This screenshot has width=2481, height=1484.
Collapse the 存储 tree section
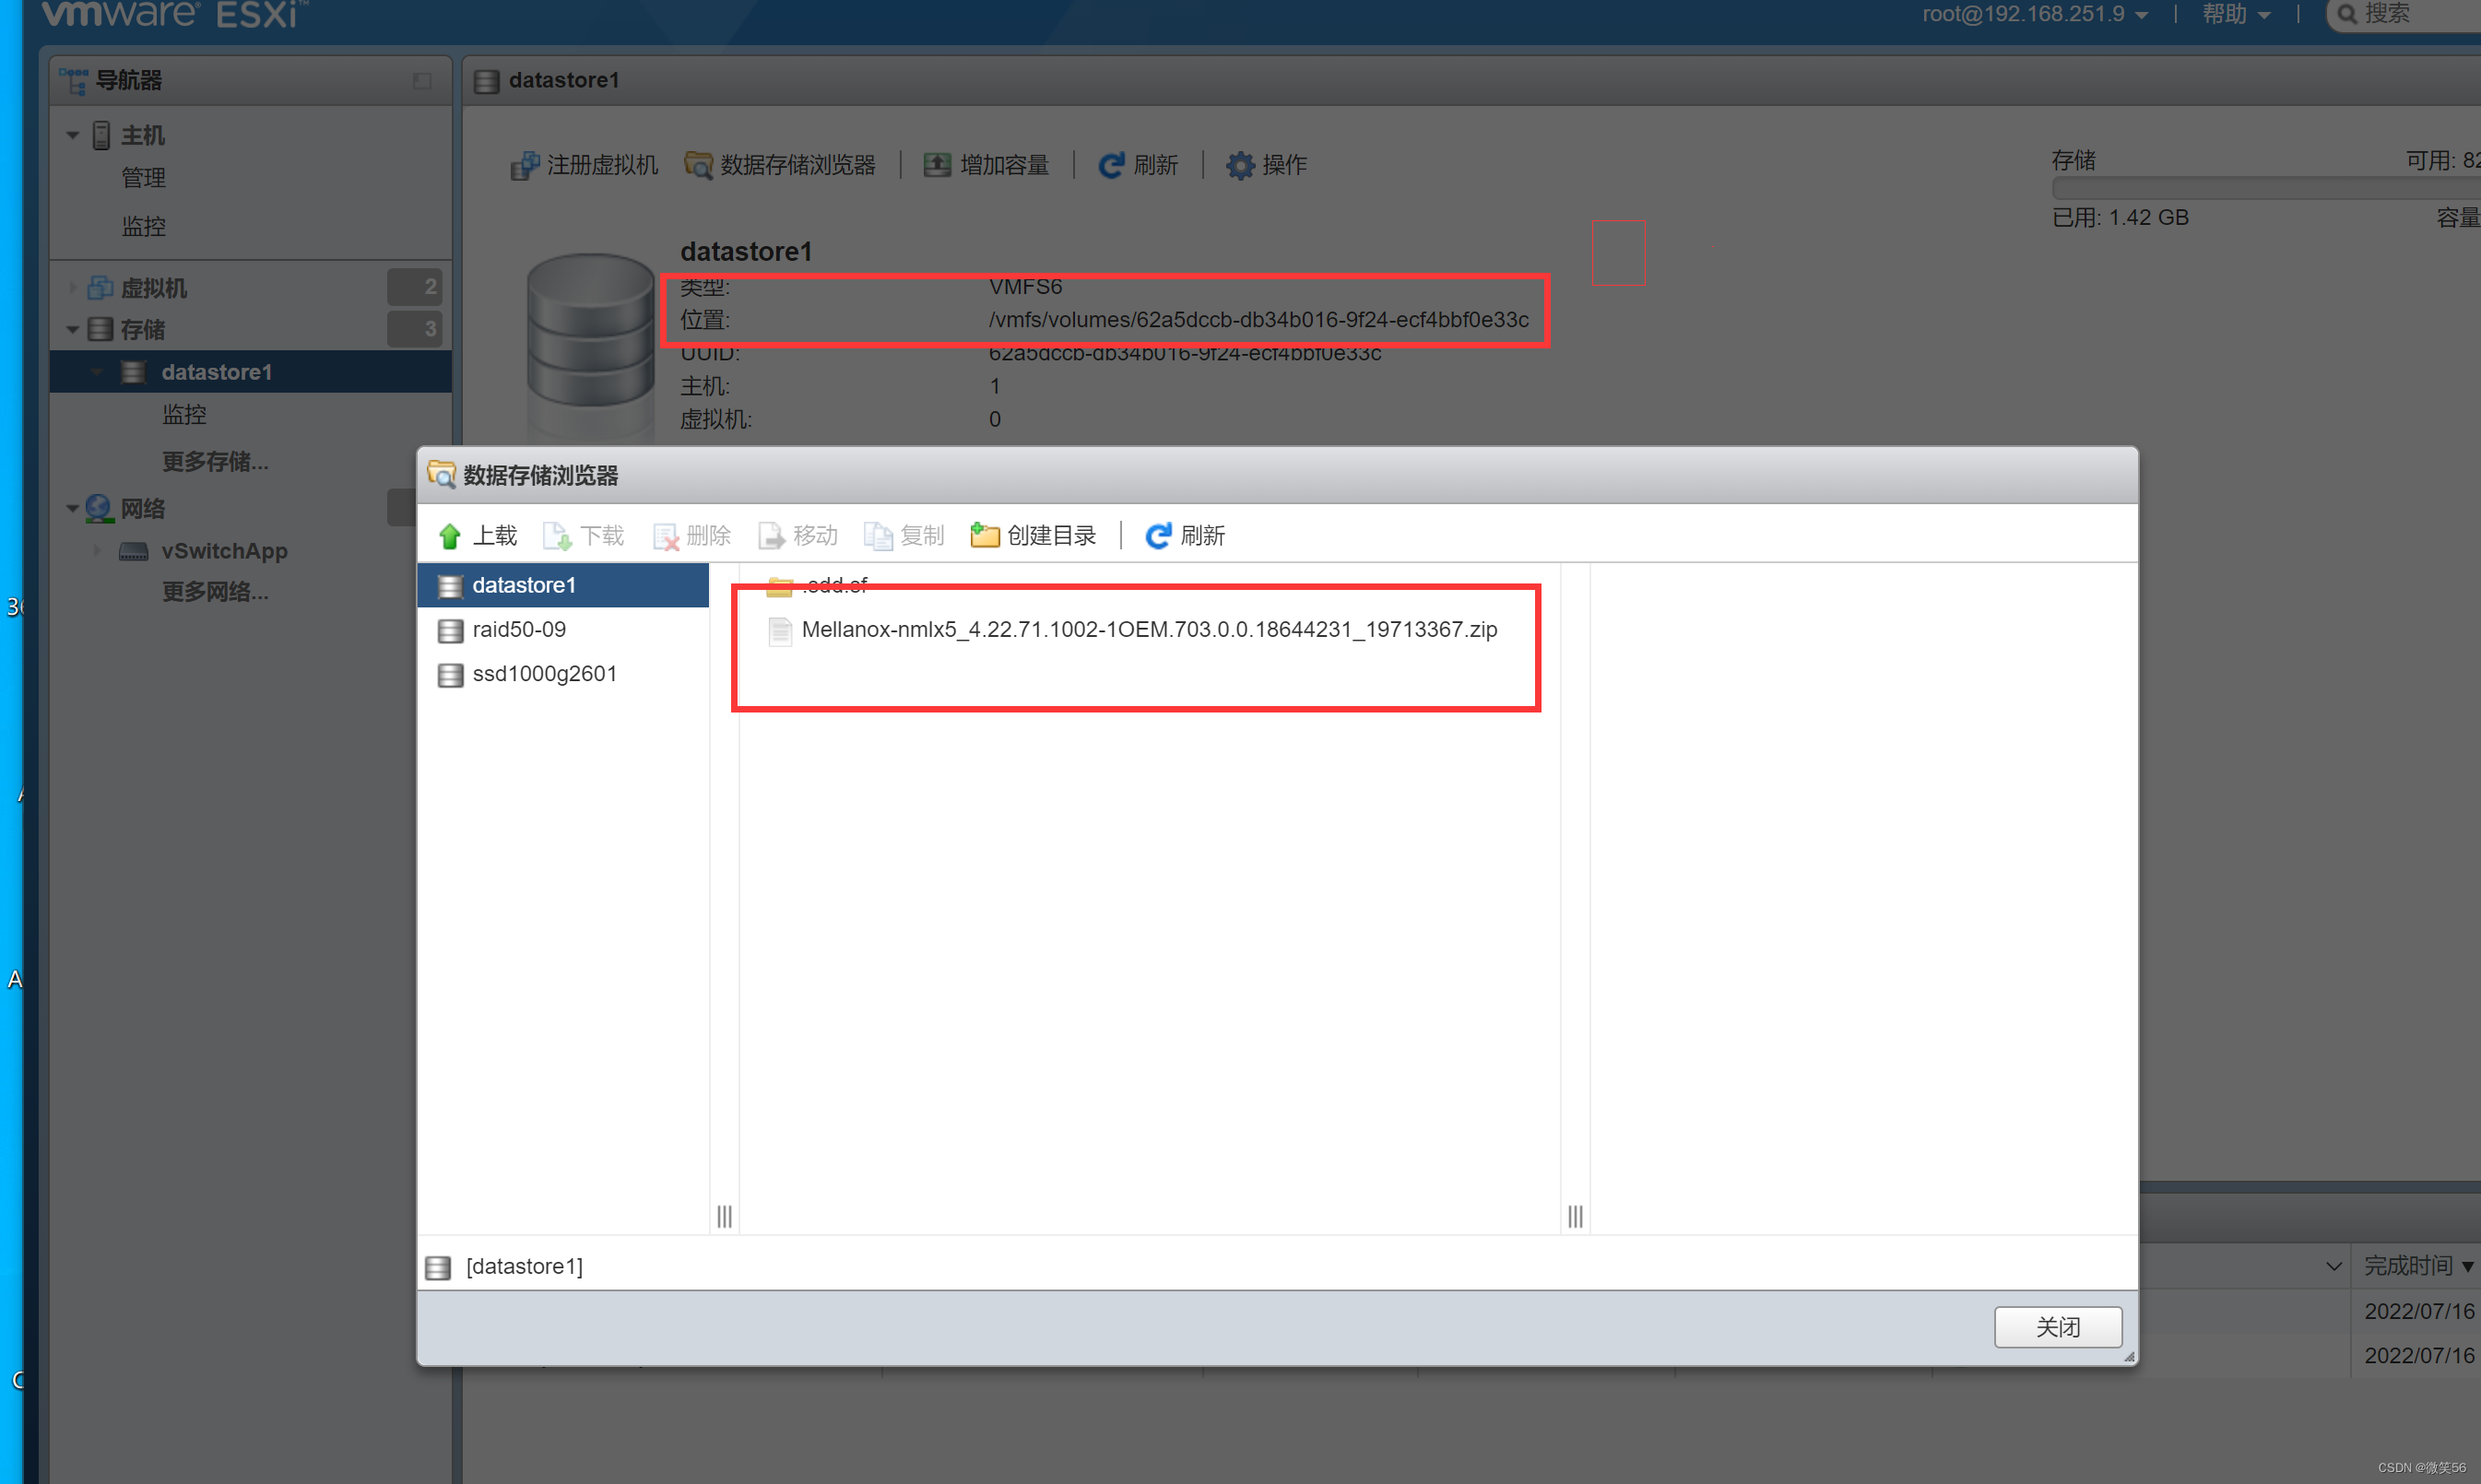pos(72,329)
